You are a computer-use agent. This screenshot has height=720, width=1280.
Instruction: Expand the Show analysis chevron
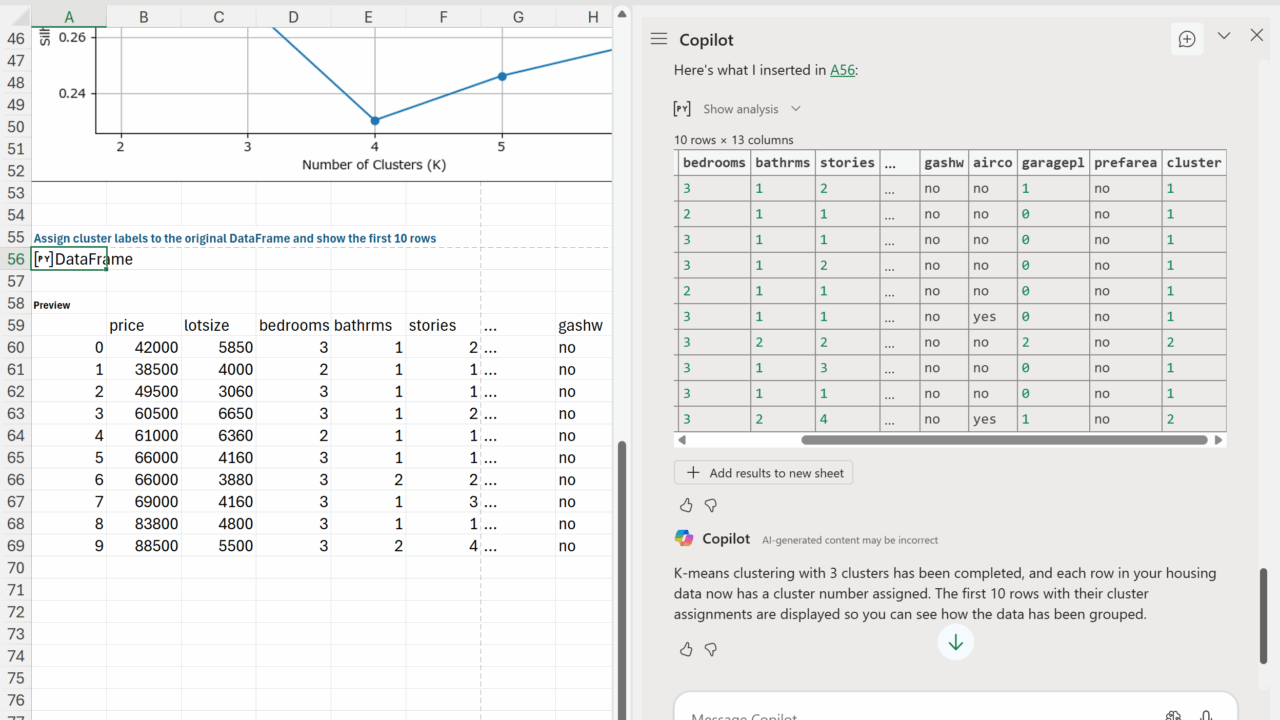(796, 109)
